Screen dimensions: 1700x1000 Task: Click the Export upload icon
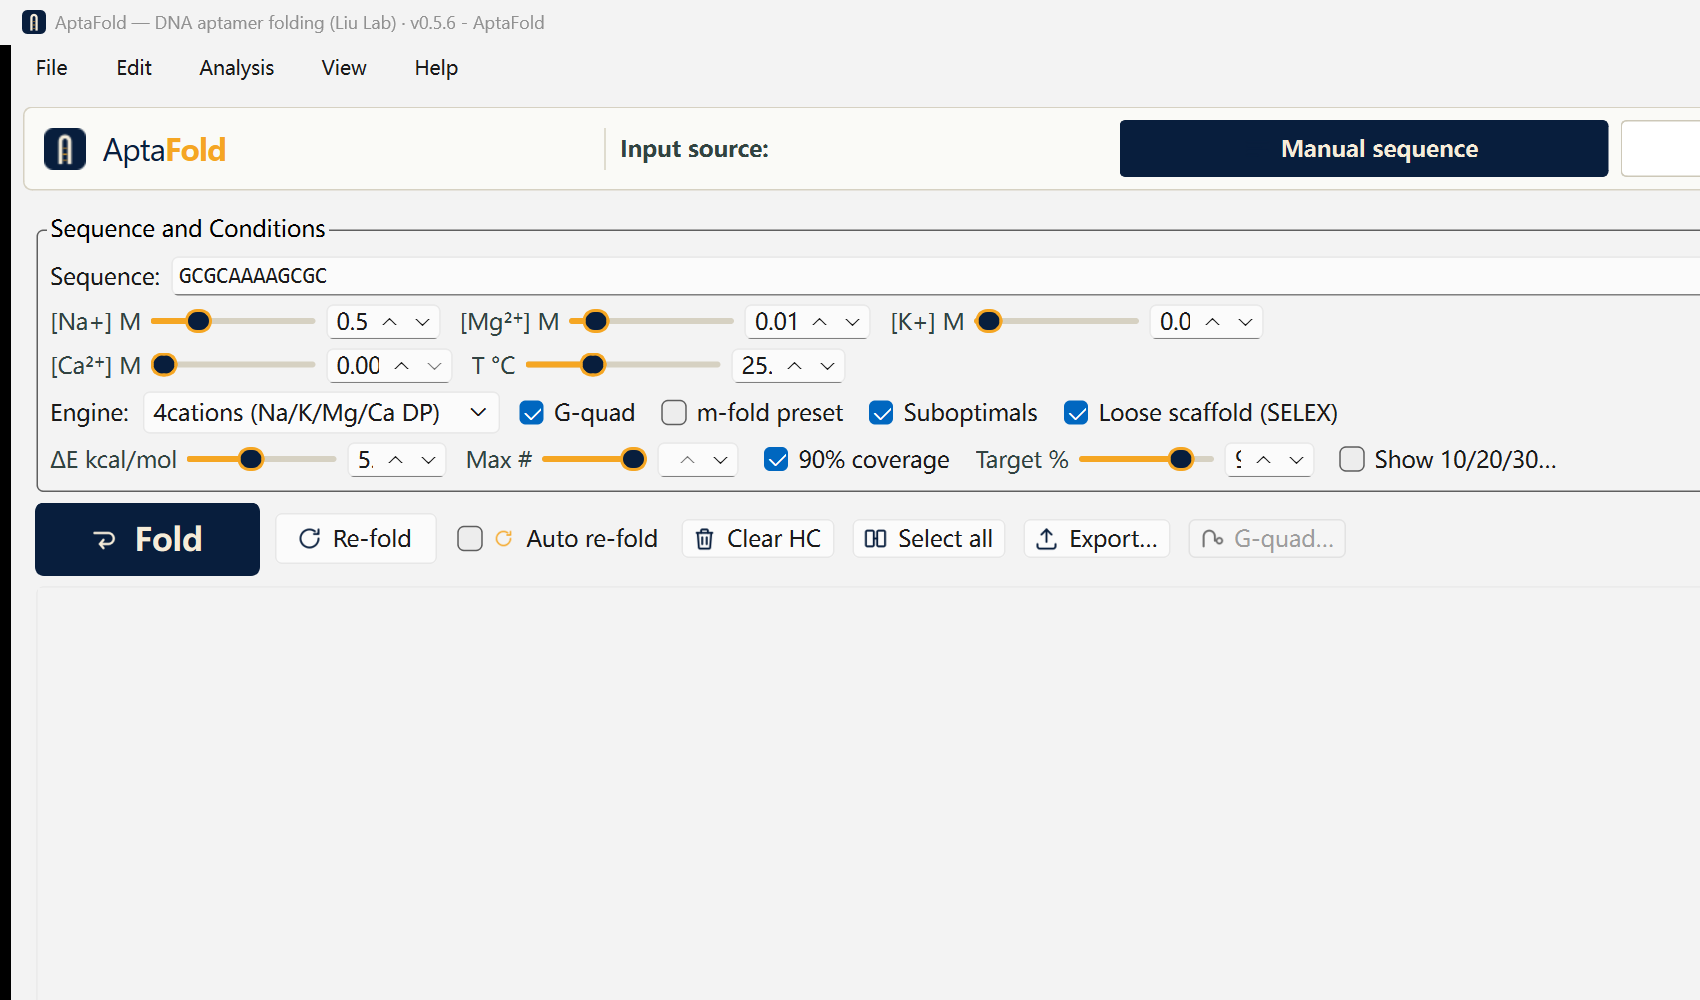point(1046,539)
